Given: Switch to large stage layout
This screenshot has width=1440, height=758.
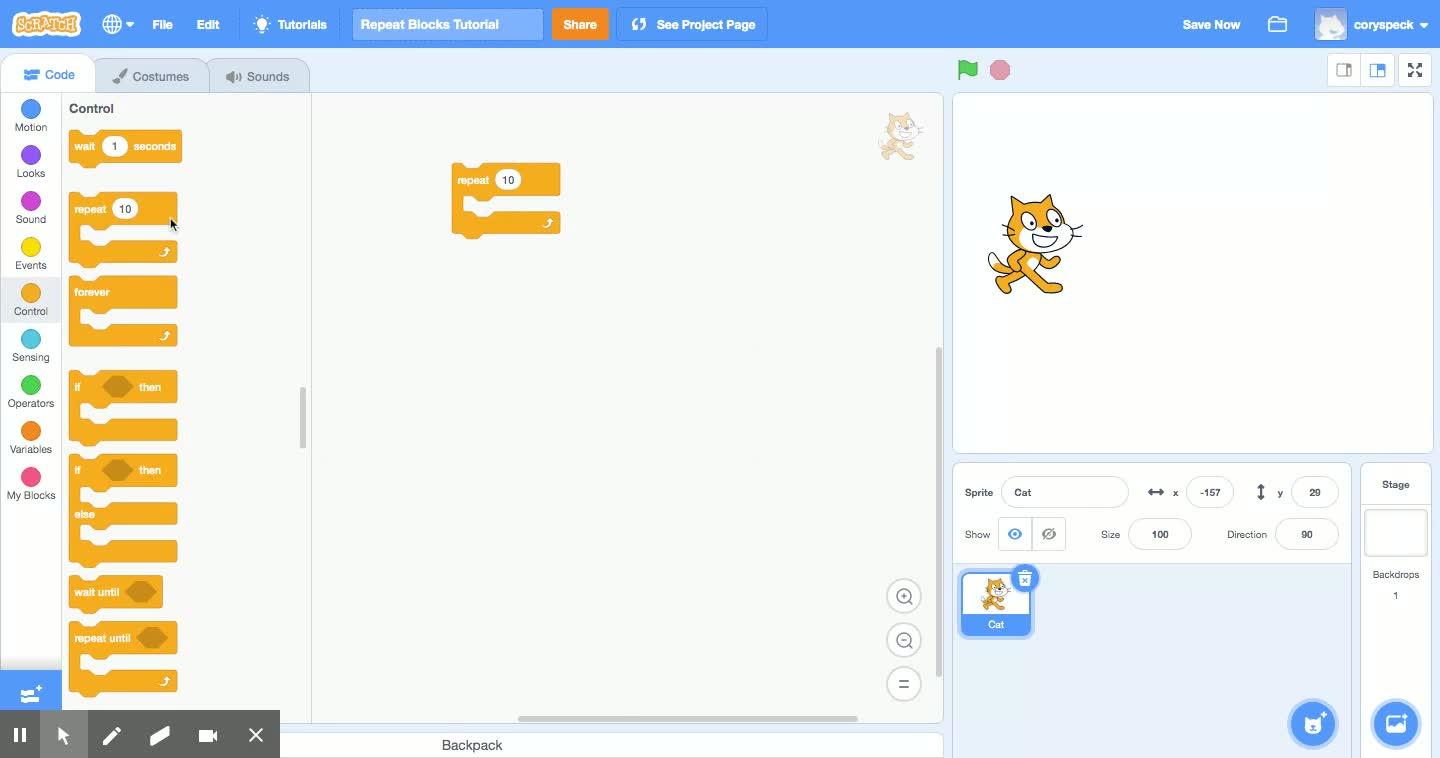Looking at the screenshot, I should [x=1377, y=70].
